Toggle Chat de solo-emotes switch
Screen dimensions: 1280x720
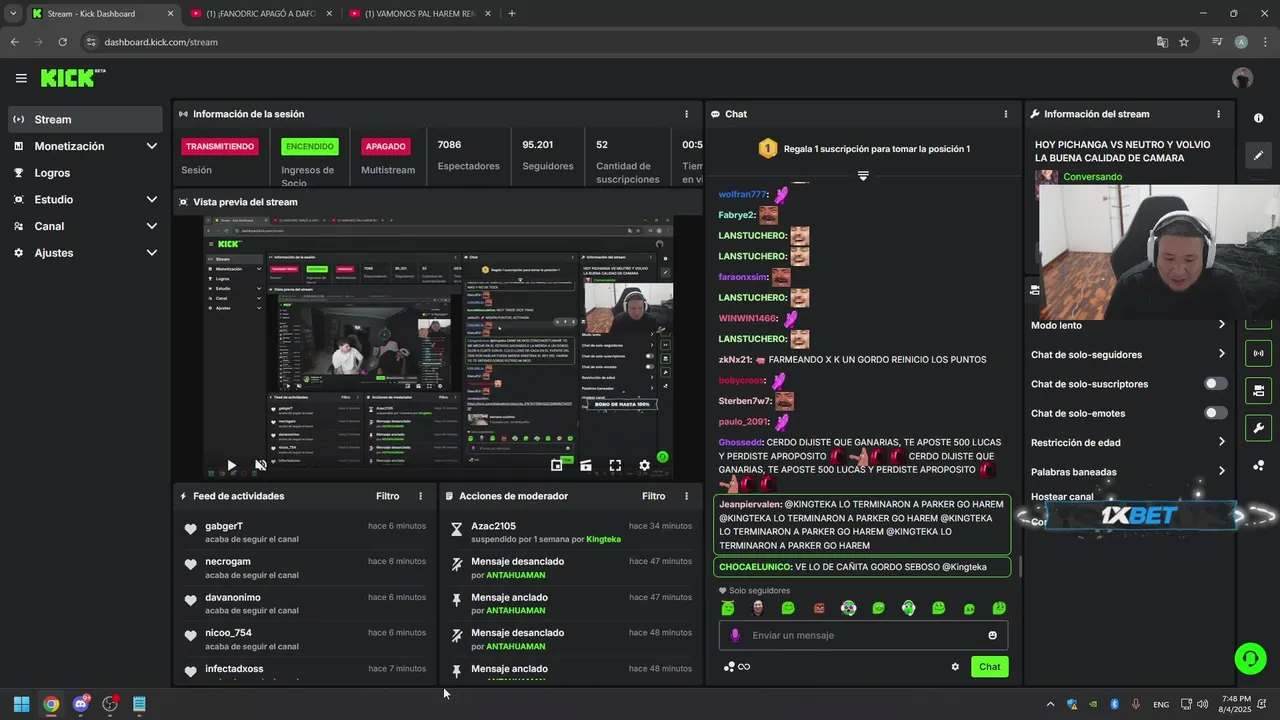(x=1215, y=413)
